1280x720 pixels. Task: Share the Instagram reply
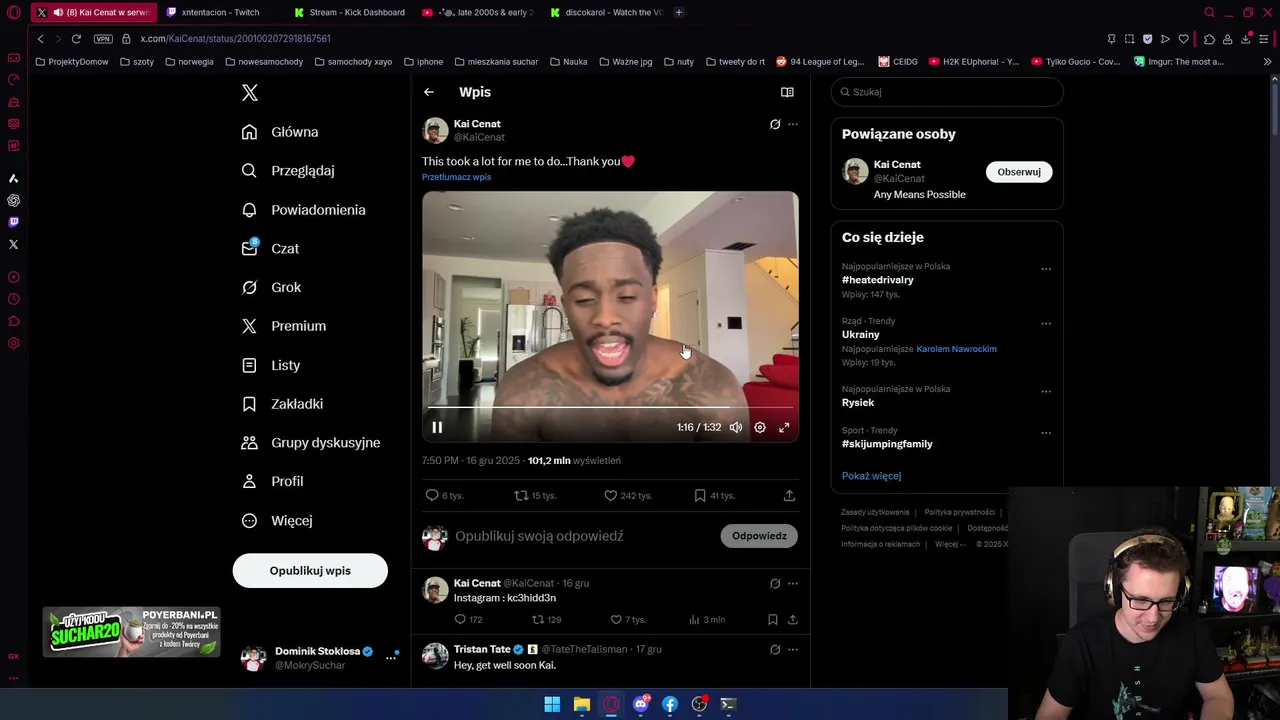point(793,619)
